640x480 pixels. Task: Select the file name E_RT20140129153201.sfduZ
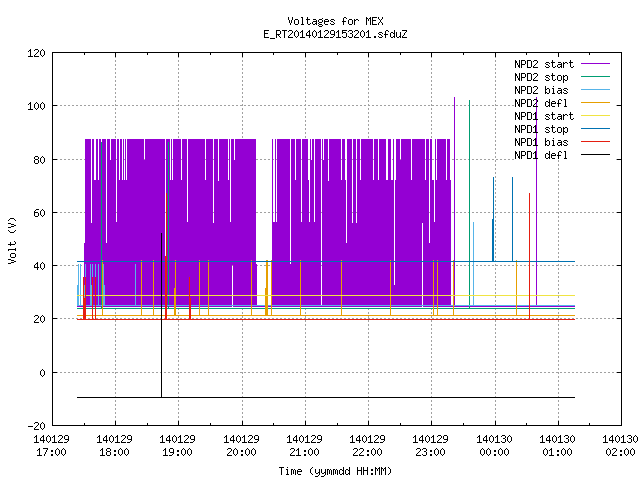(x=335, y=34)
